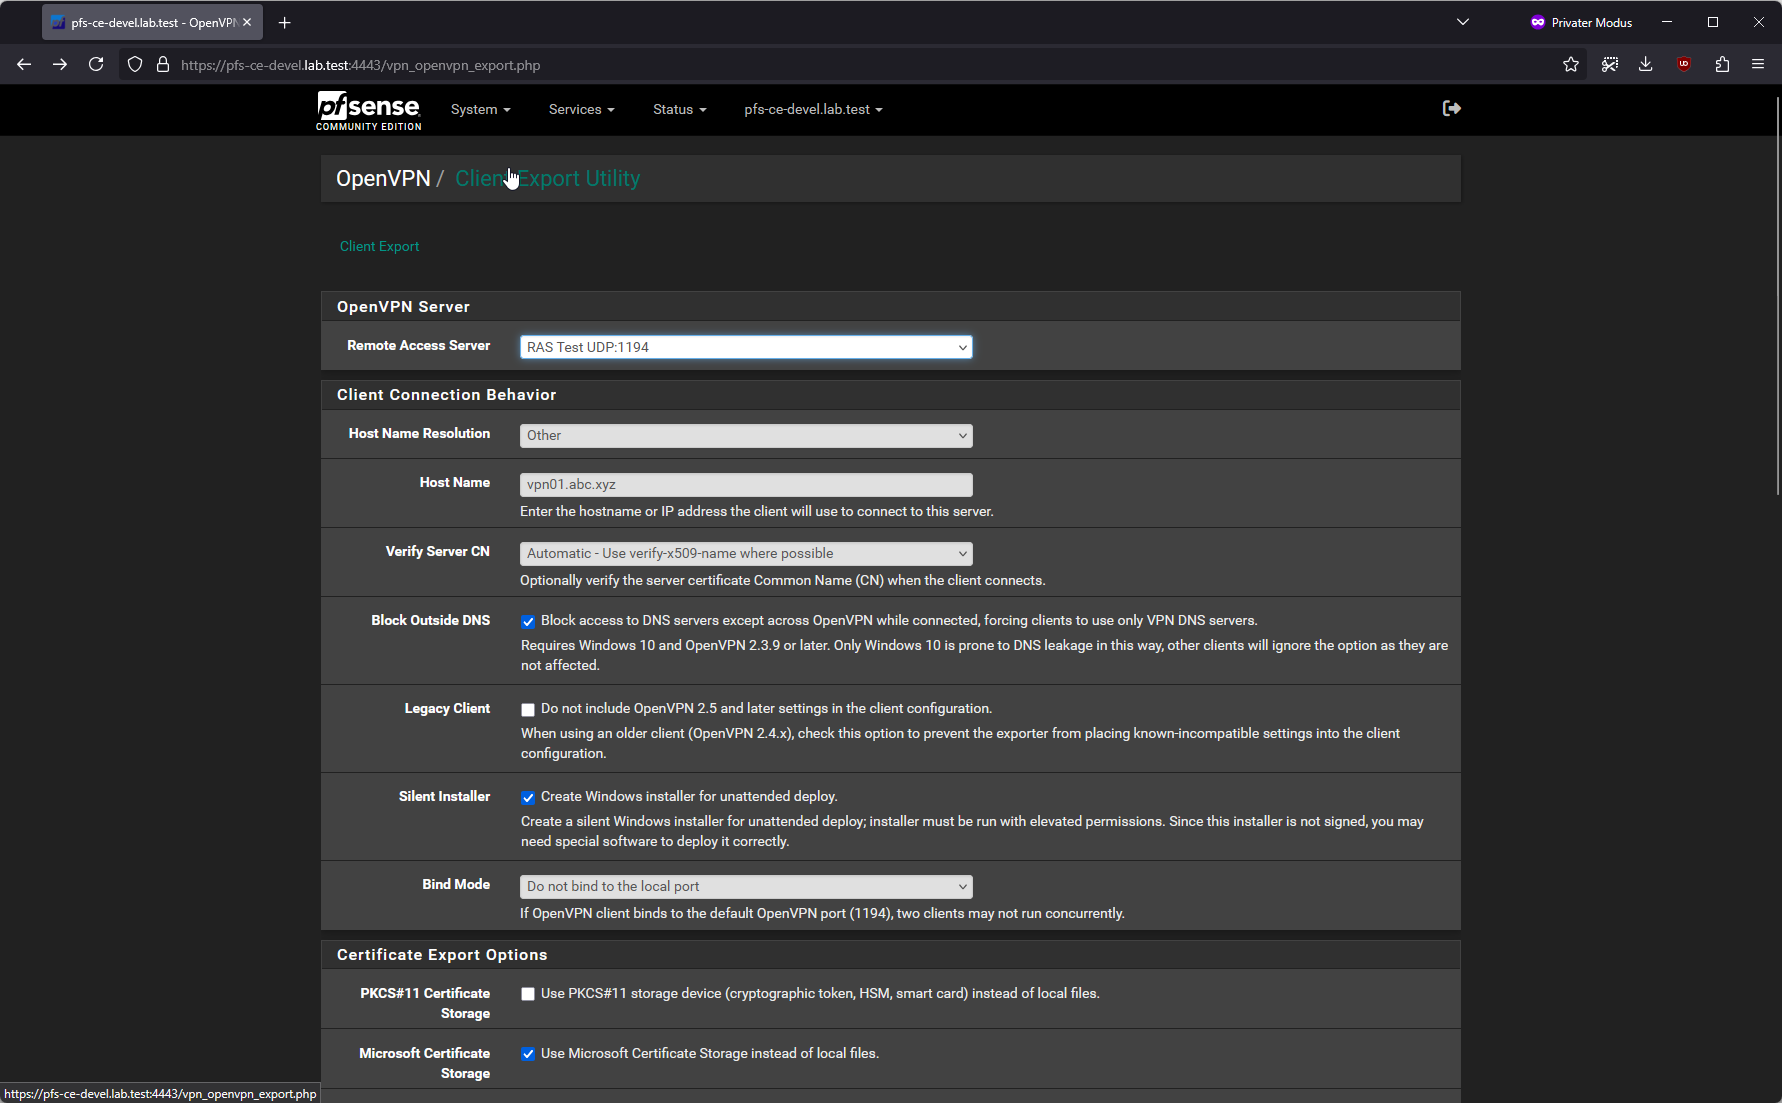The height and width of the screenshot is (1103, 1782).
Task: Enable the Legacy Client checkbox
Action: 528,710
